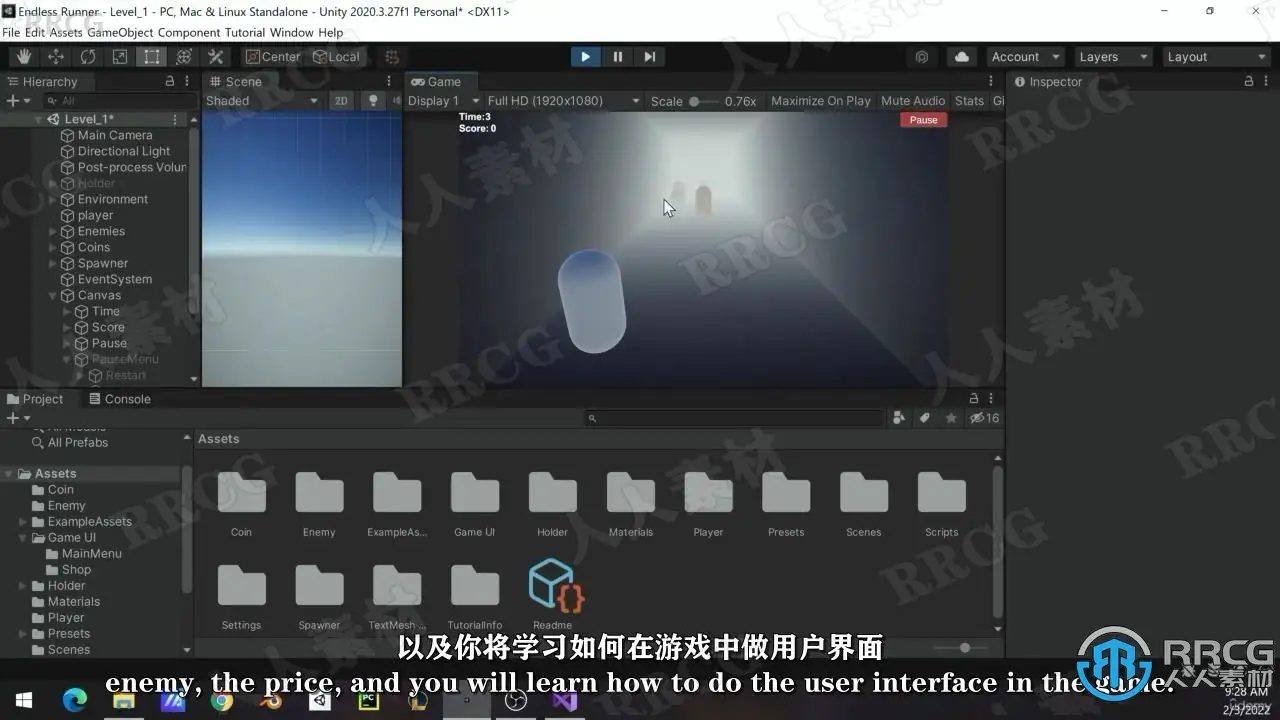Lock the Hierarchy panel

tap(170, 82)
